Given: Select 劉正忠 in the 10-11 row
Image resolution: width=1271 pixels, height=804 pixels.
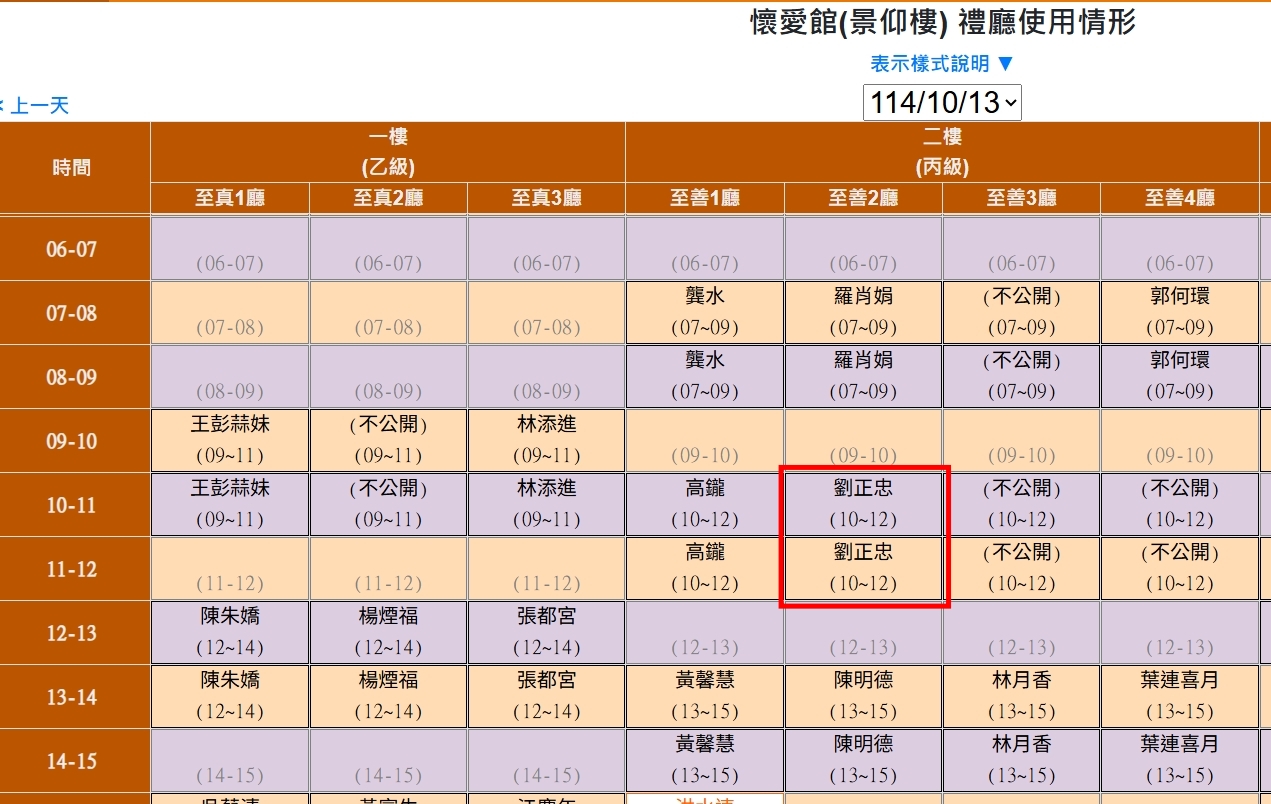Looking at the screenshot, I should [x=863, y=489].
